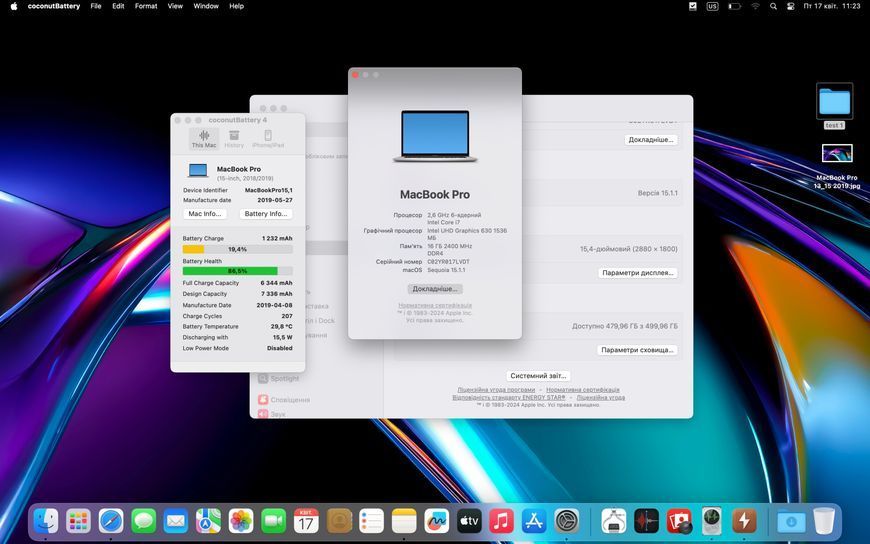
Task: Open Reminders from the Dock
Action: point(371,521)
